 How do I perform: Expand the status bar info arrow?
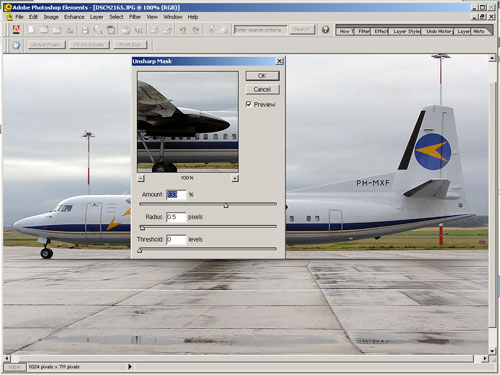(130, 367)
